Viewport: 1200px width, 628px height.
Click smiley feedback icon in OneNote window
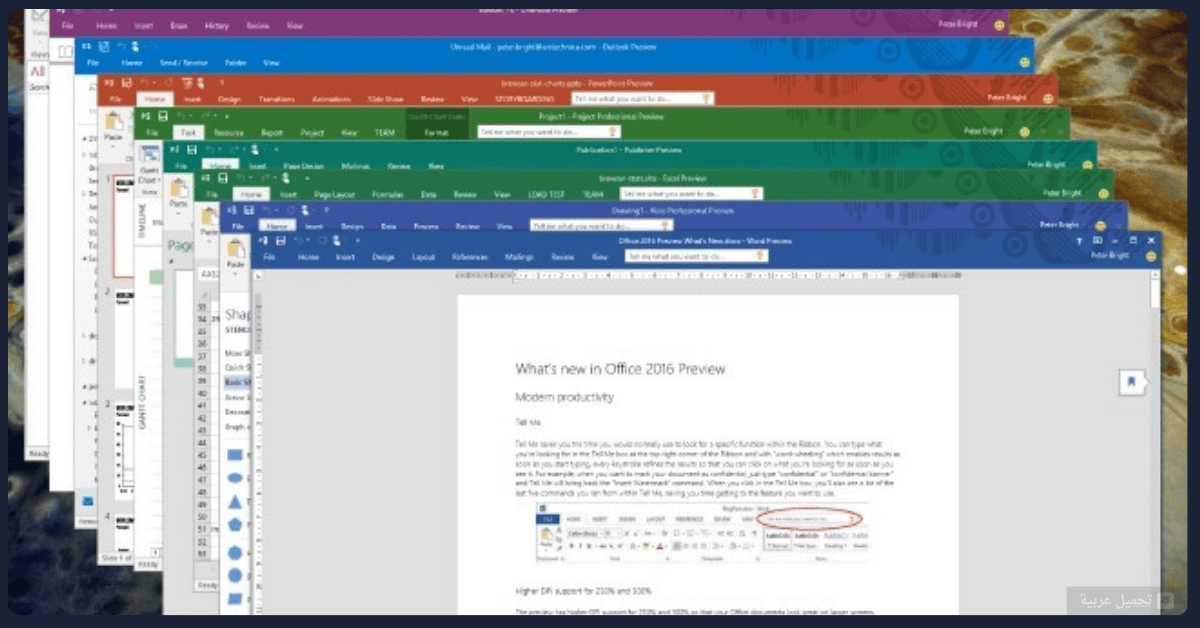(x=999, y=23)
